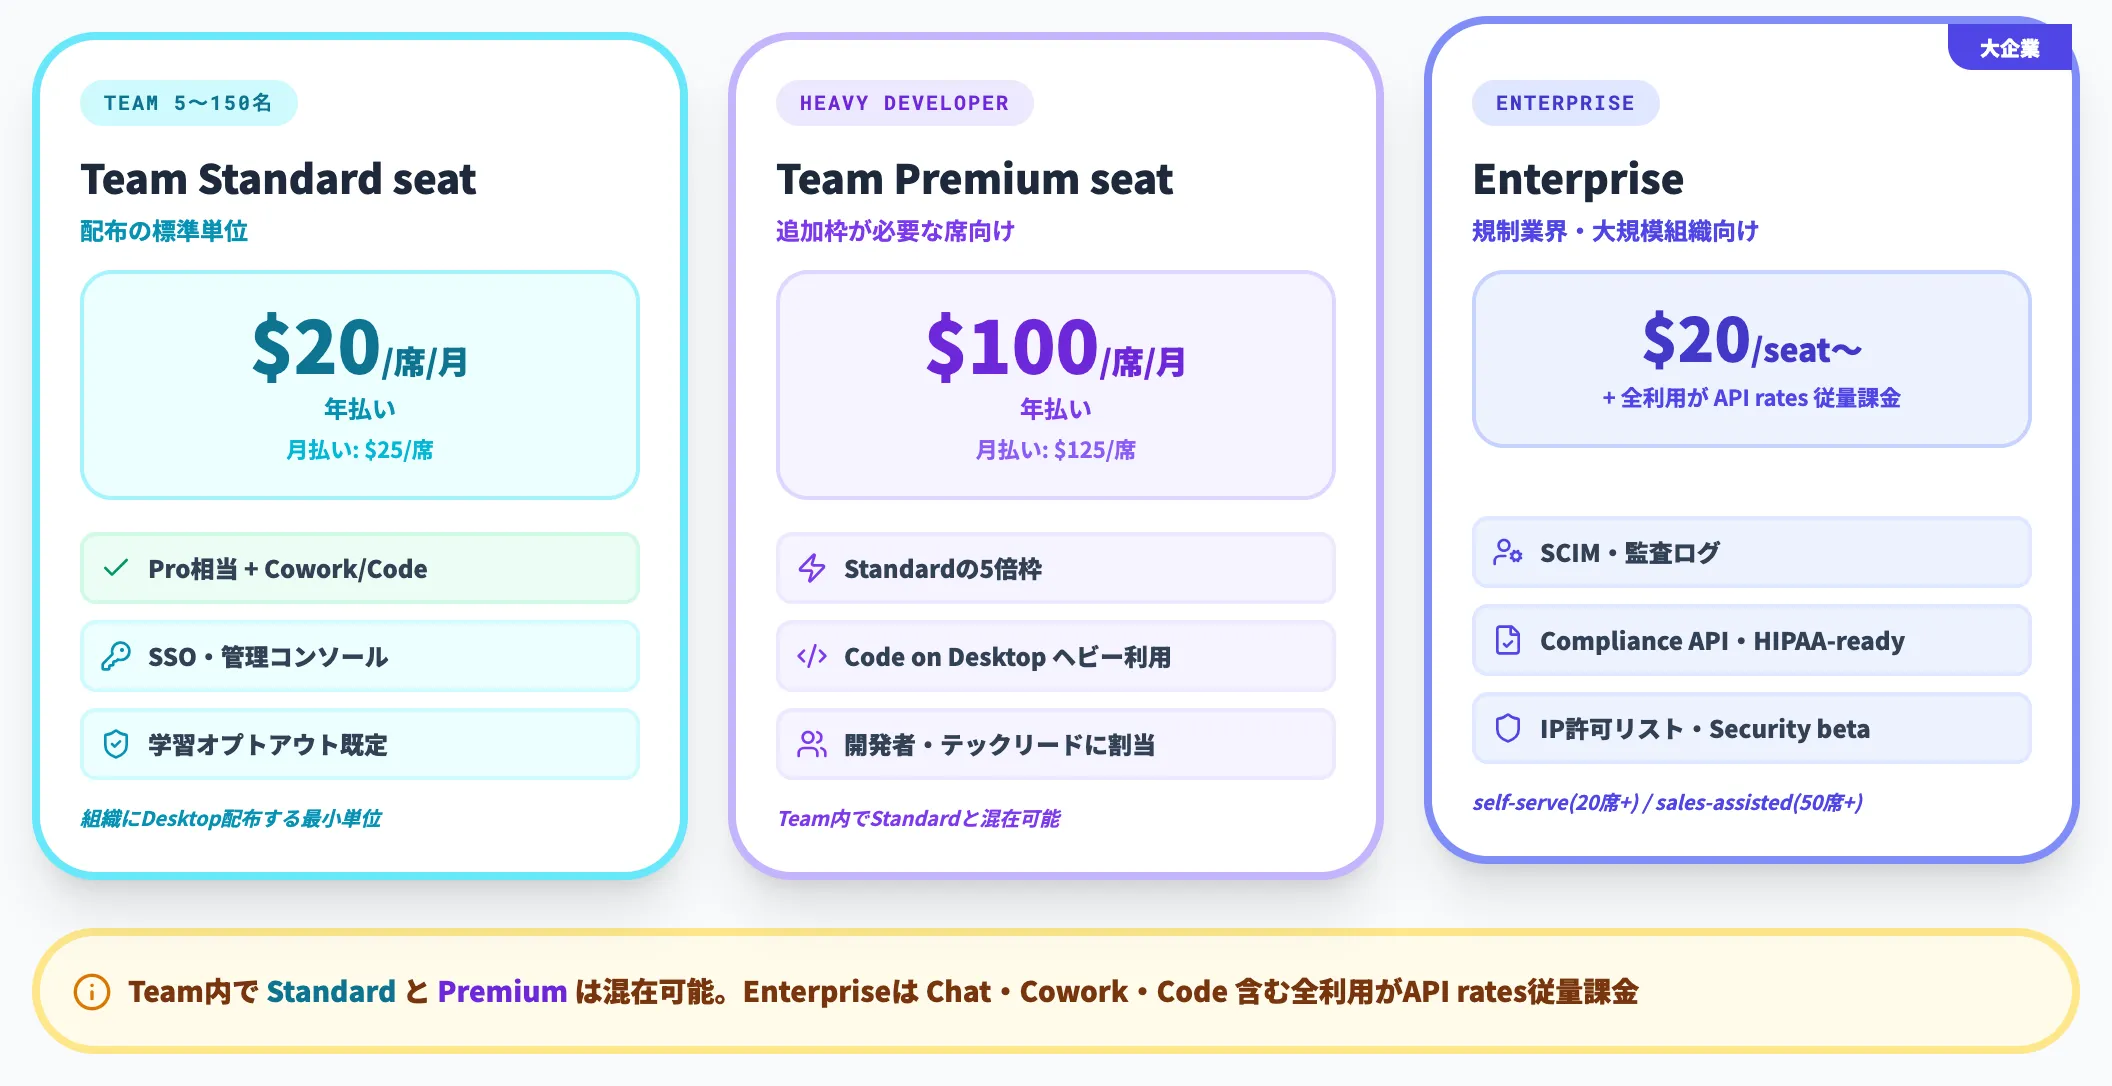The width and height of the screenshot is (2112, 1086).
Task: Select the HEAVY DEVELOPER badge
Action: pyautogui.click(x=904, y=103)
